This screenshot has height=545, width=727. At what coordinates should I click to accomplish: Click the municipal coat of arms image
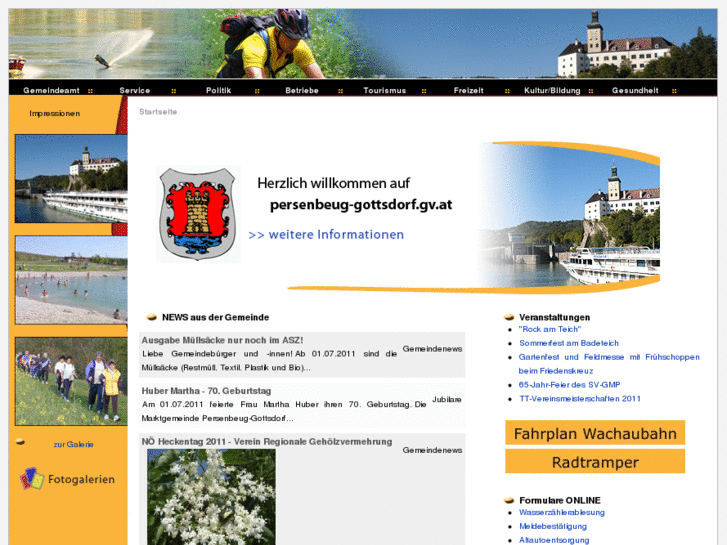click(x=198, y=214)
